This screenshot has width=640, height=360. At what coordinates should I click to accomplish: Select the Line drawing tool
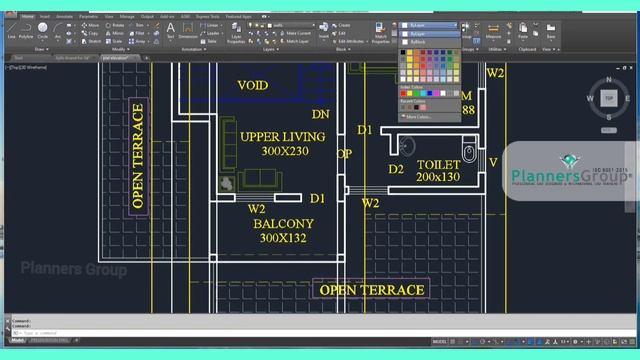(x=11, y=31)
